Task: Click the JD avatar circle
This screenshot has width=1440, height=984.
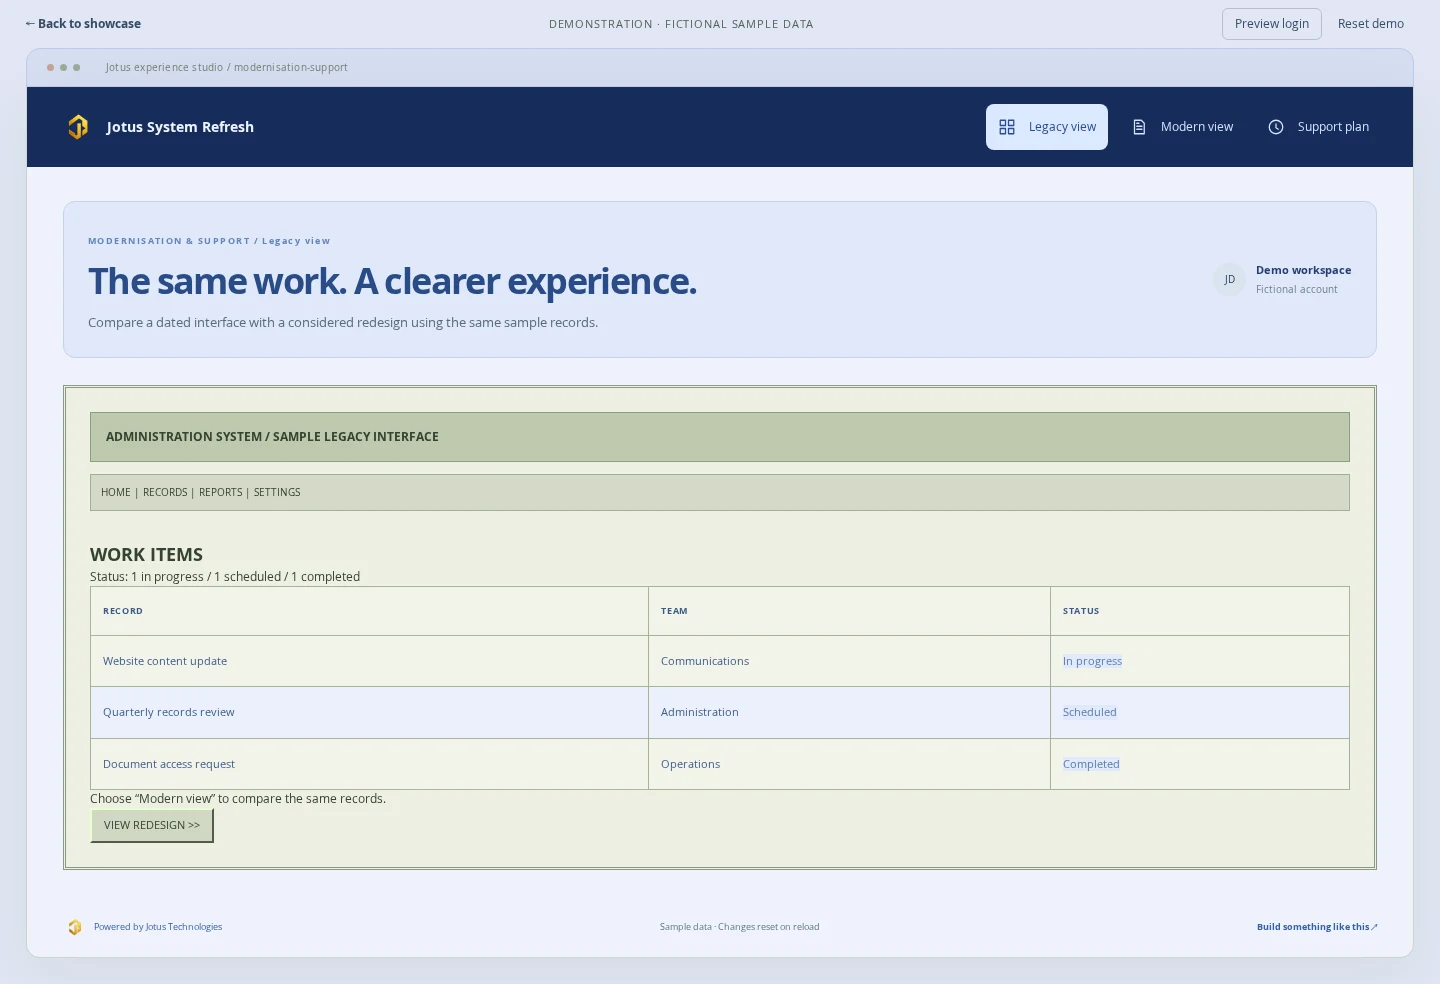Action: click(x=1229, y=280)
